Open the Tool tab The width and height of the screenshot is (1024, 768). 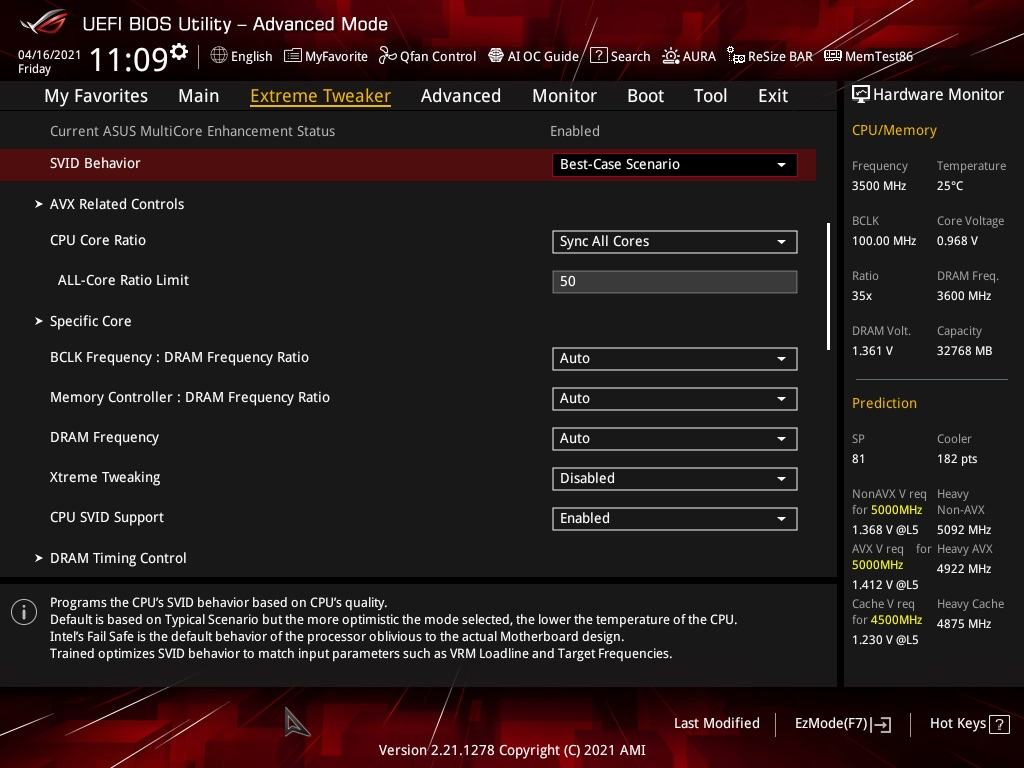coord(711,96)
